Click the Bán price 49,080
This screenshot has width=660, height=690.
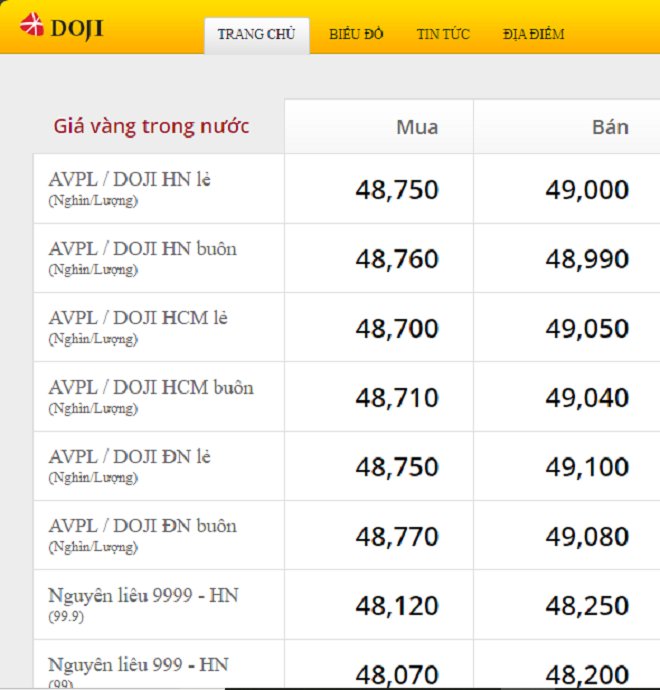[587, 536]
